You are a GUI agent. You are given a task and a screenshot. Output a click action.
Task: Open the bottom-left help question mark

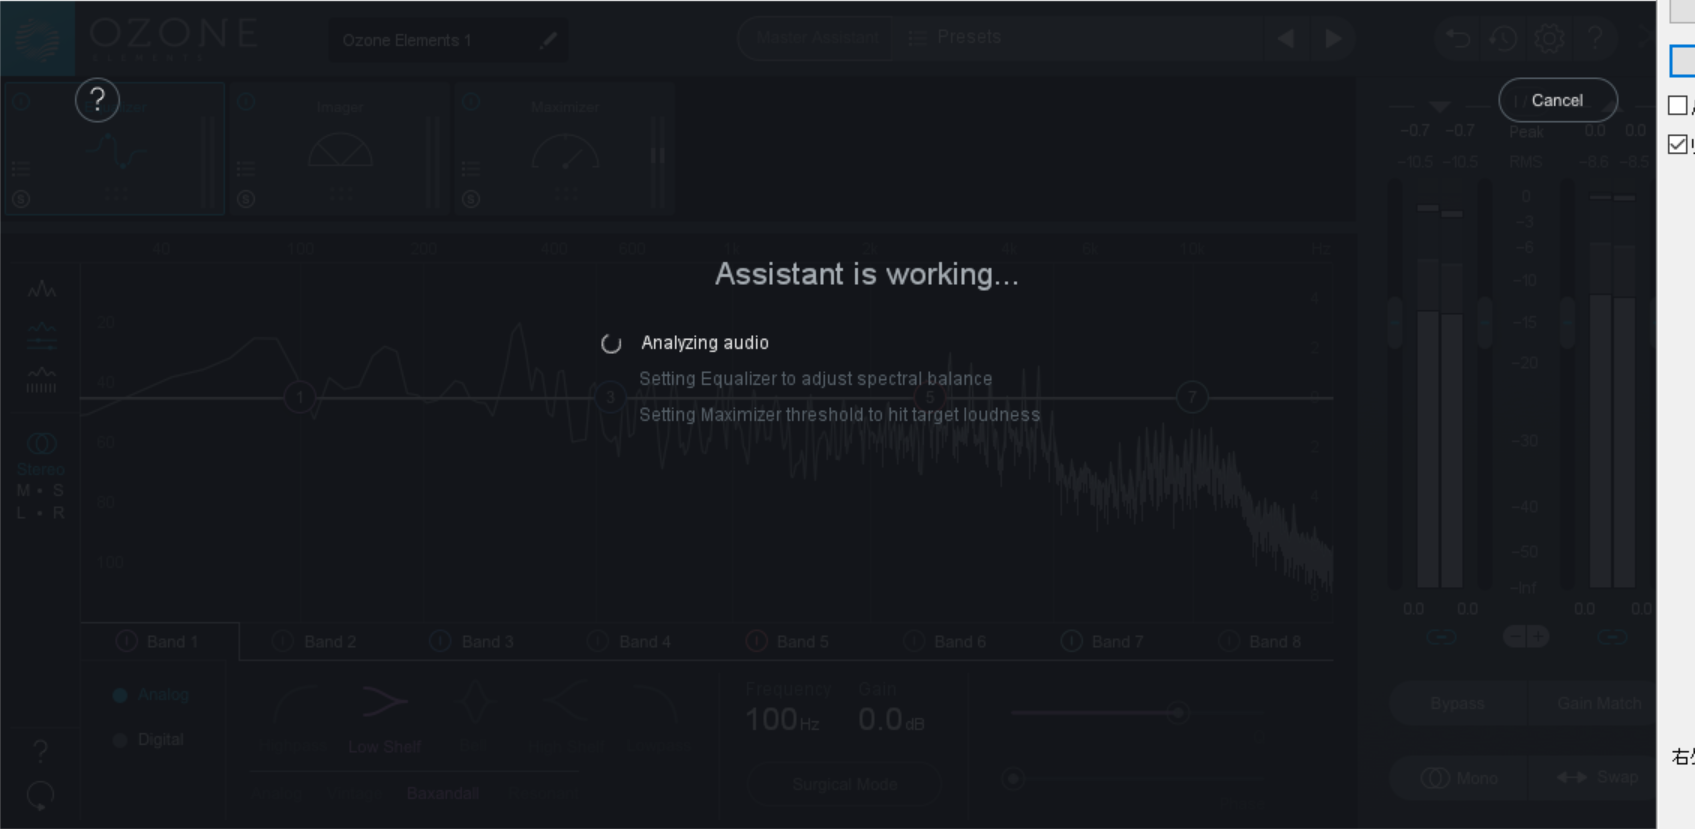[40, 750]
